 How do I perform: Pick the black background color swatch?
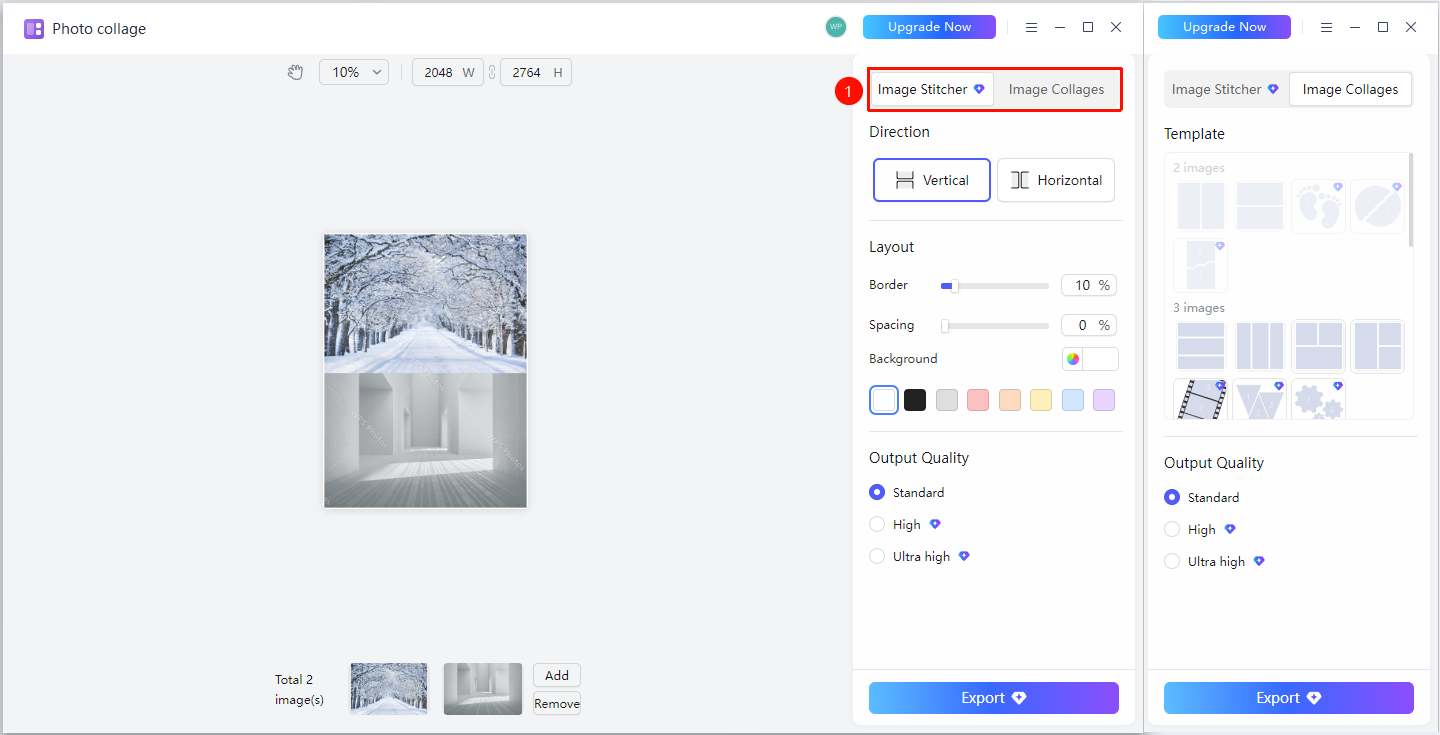[x=915, y=400]
